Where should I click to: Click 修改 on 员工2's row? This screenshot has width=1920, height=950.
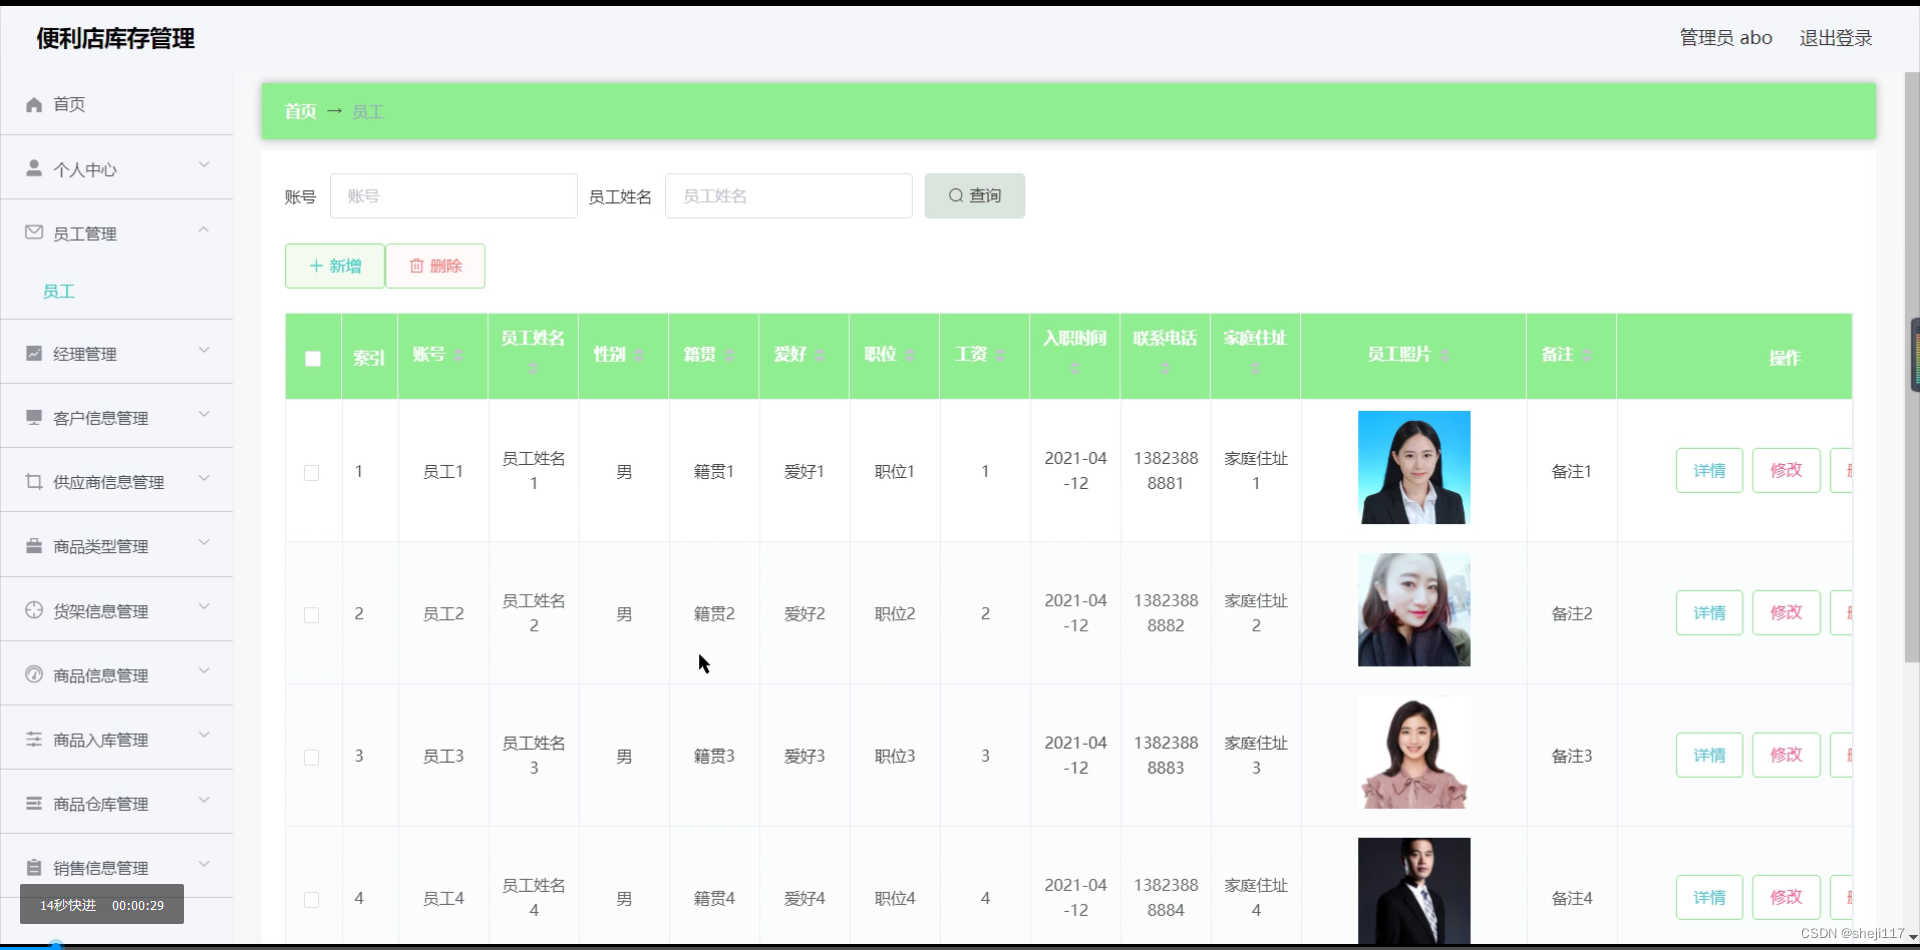(1786, 612)
